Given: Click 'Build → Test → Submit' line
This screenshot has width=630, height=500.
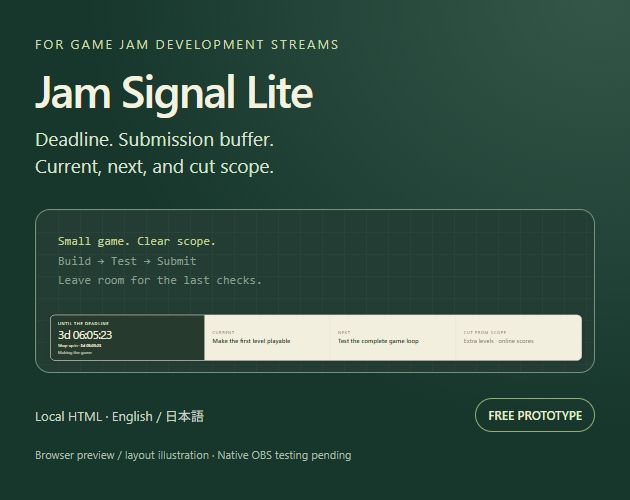Looking at the screenshot, I should (127, 261).
